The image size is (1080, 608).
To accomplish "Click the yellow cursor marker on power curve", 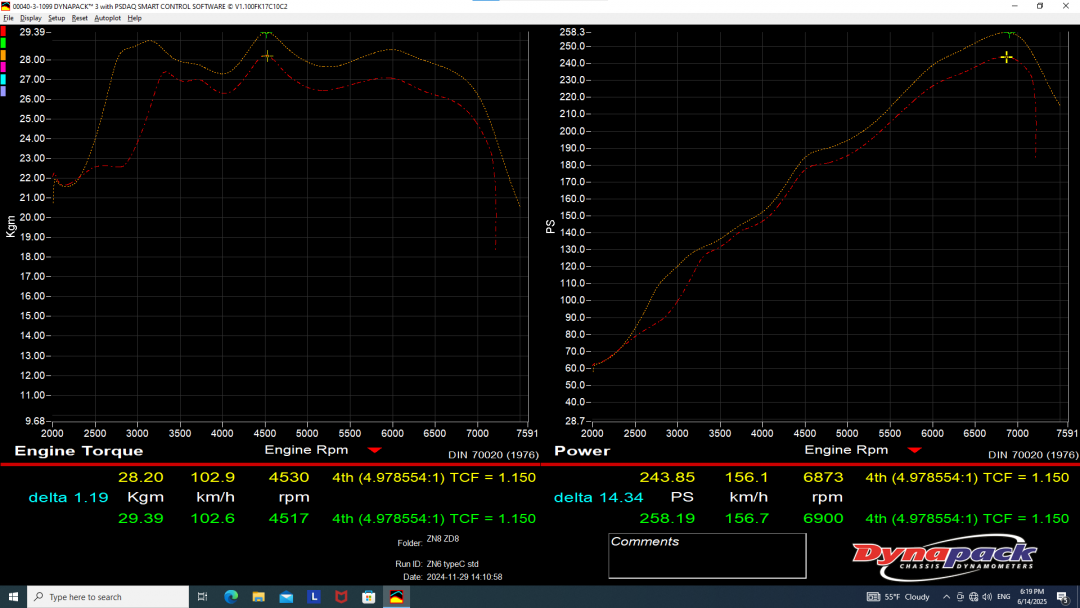I will coord(1006,57).
